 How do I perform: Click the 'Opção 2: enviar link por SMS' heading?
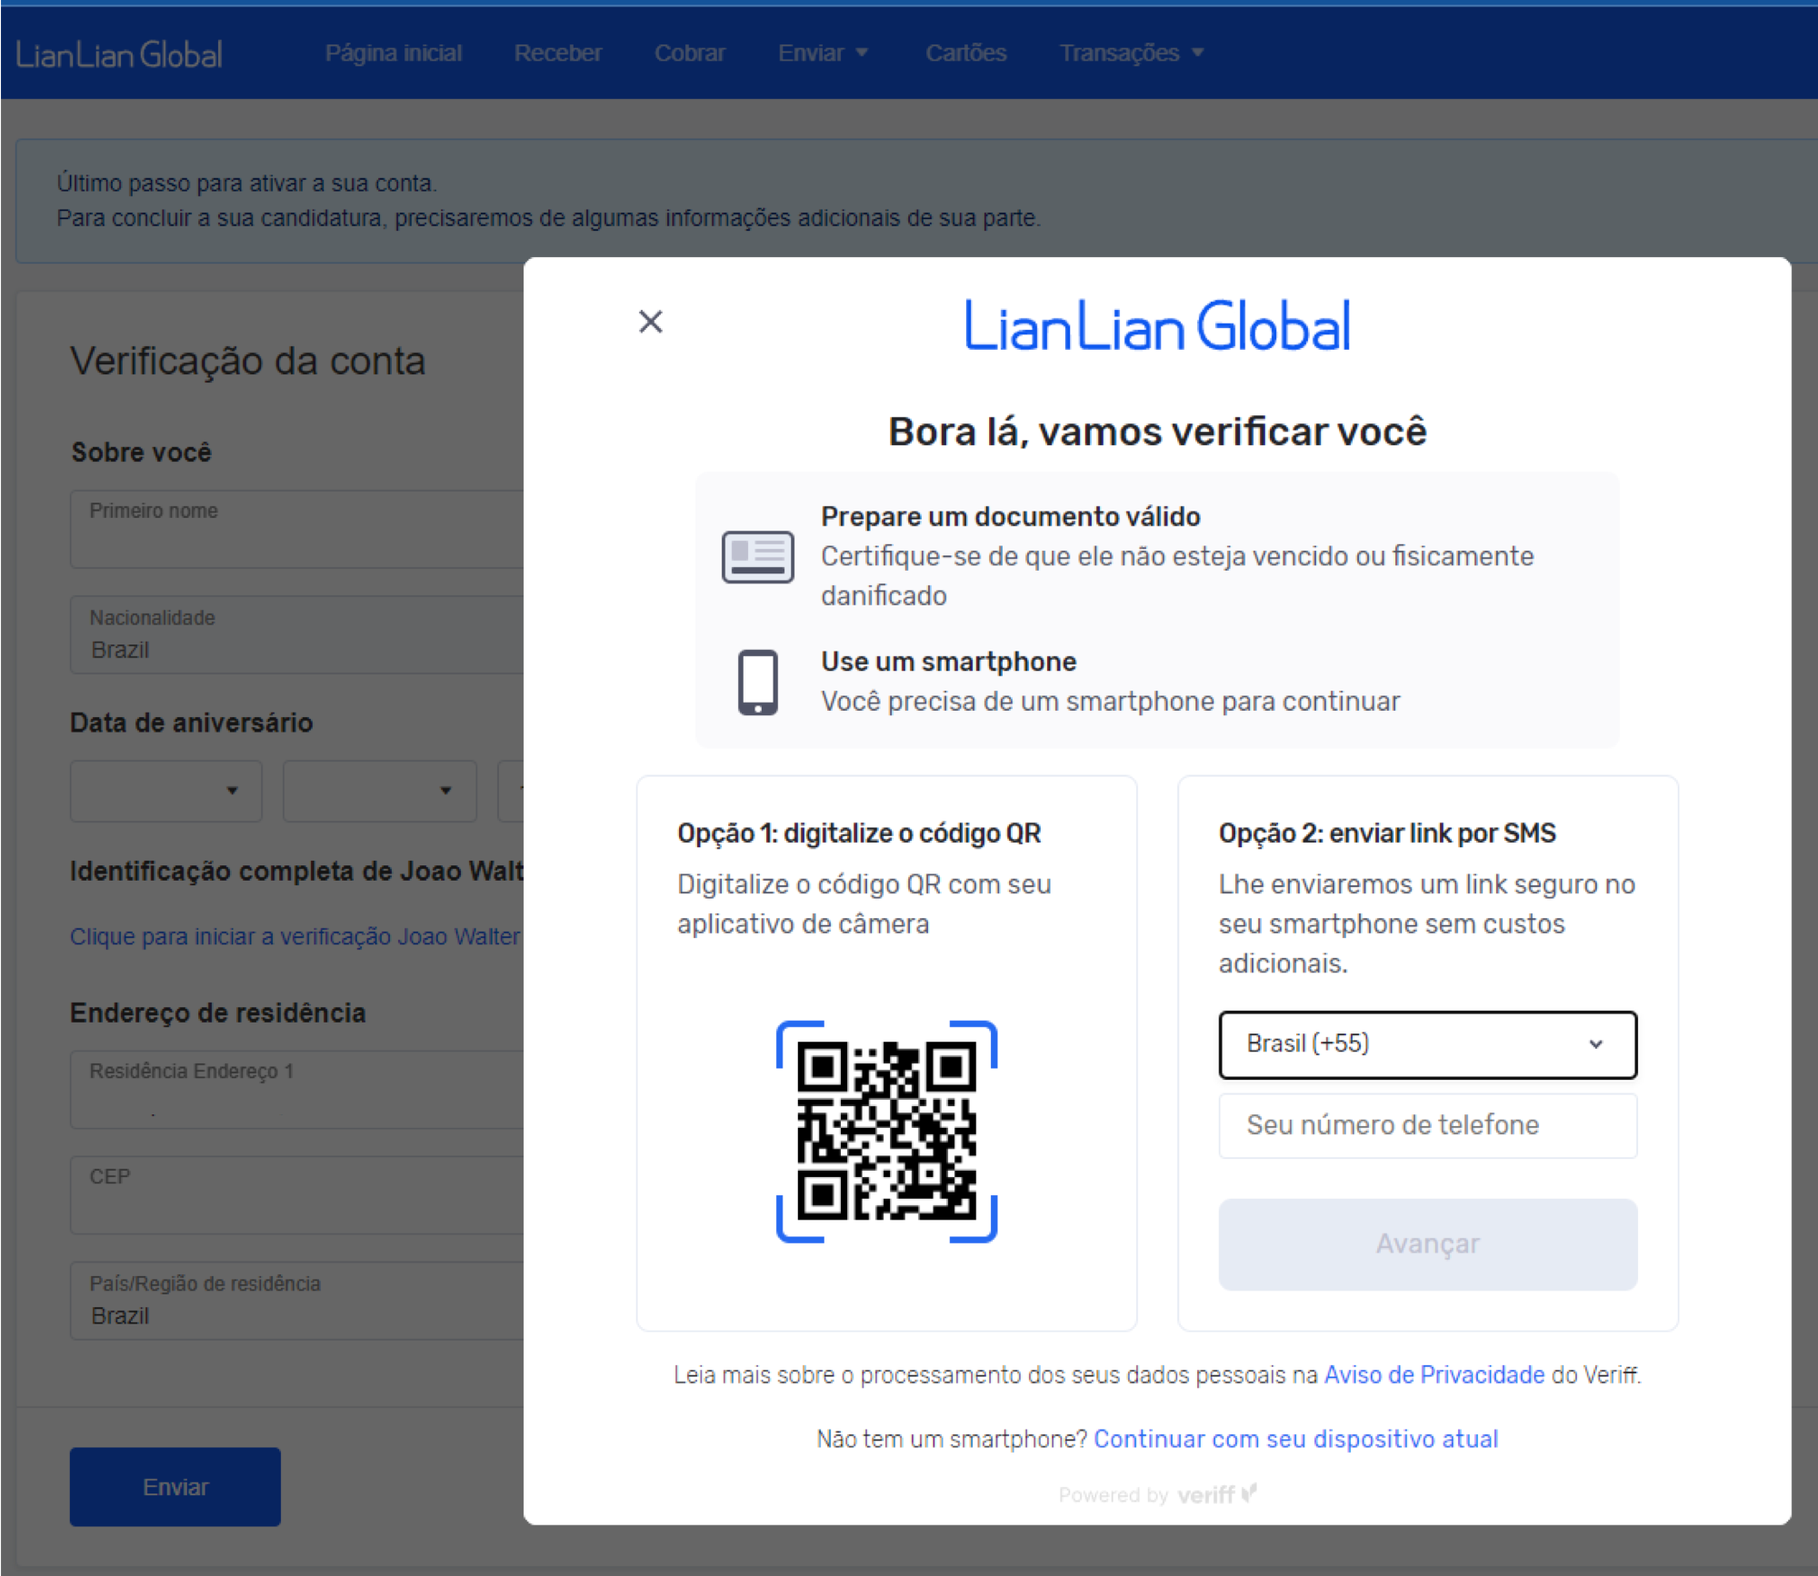click(1387, 833)
